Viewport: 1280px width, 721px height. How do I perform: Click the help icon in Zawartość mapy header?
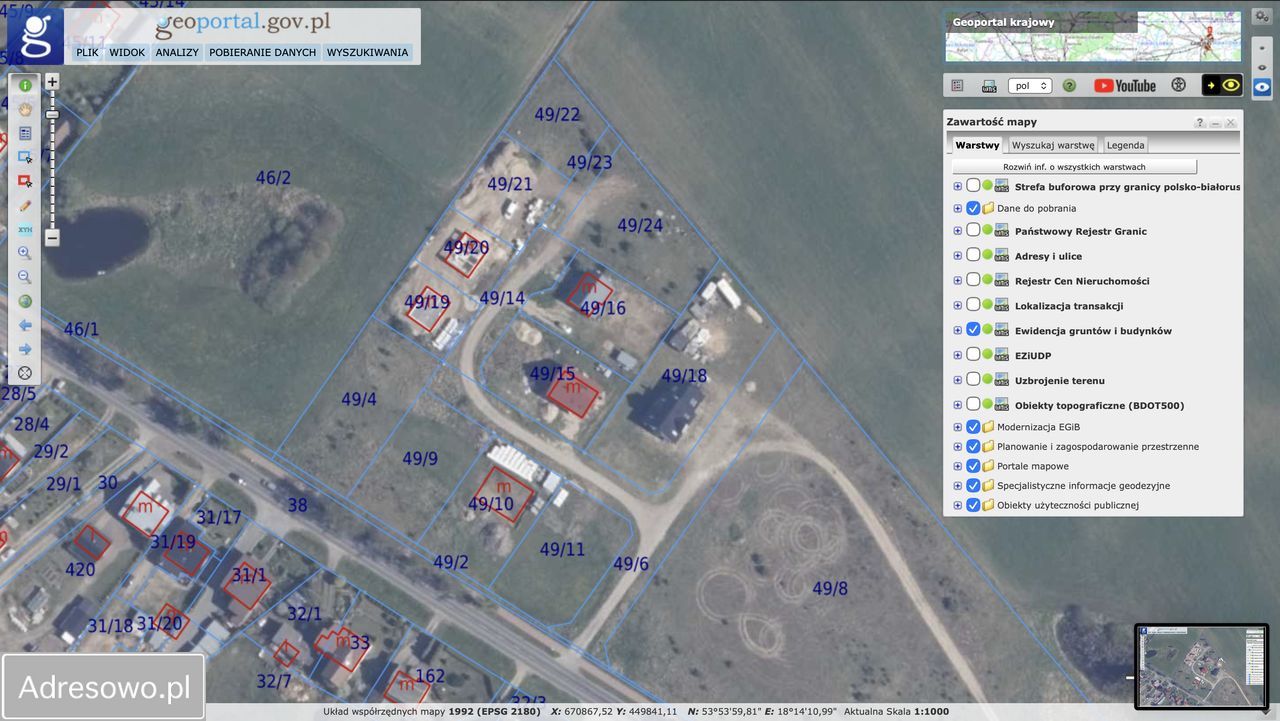coord(1199,123)
